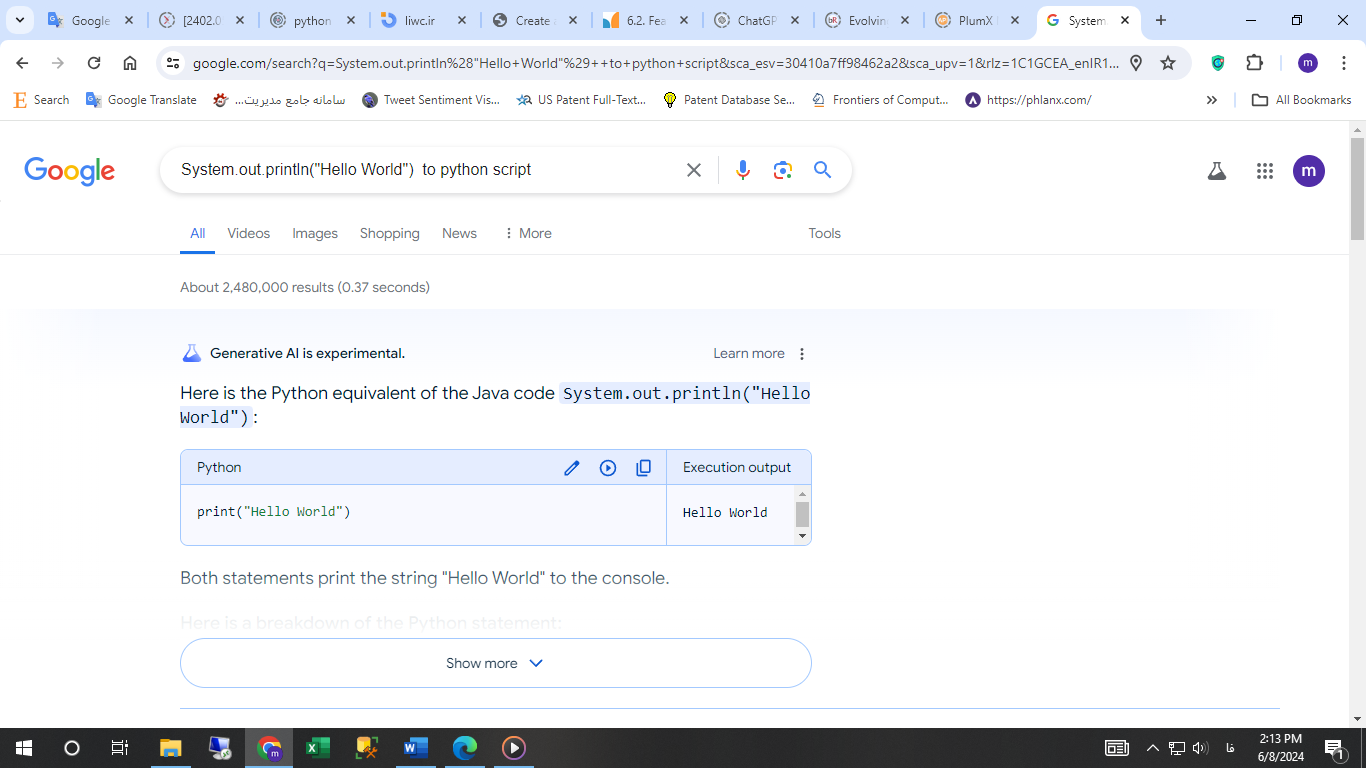Bookmark this page with star icon
1366x768 pixels.
(x=1168, y=63)
